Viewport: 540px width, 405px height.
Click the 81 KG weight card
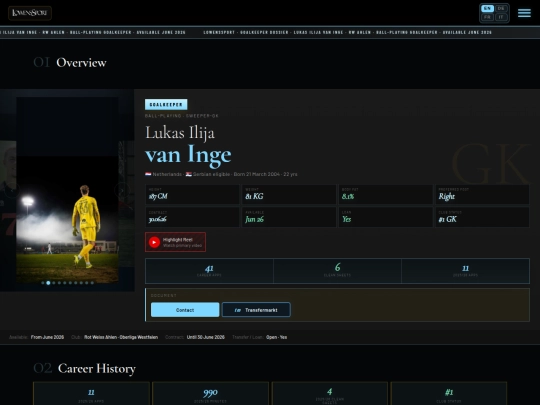click(289, 194)
